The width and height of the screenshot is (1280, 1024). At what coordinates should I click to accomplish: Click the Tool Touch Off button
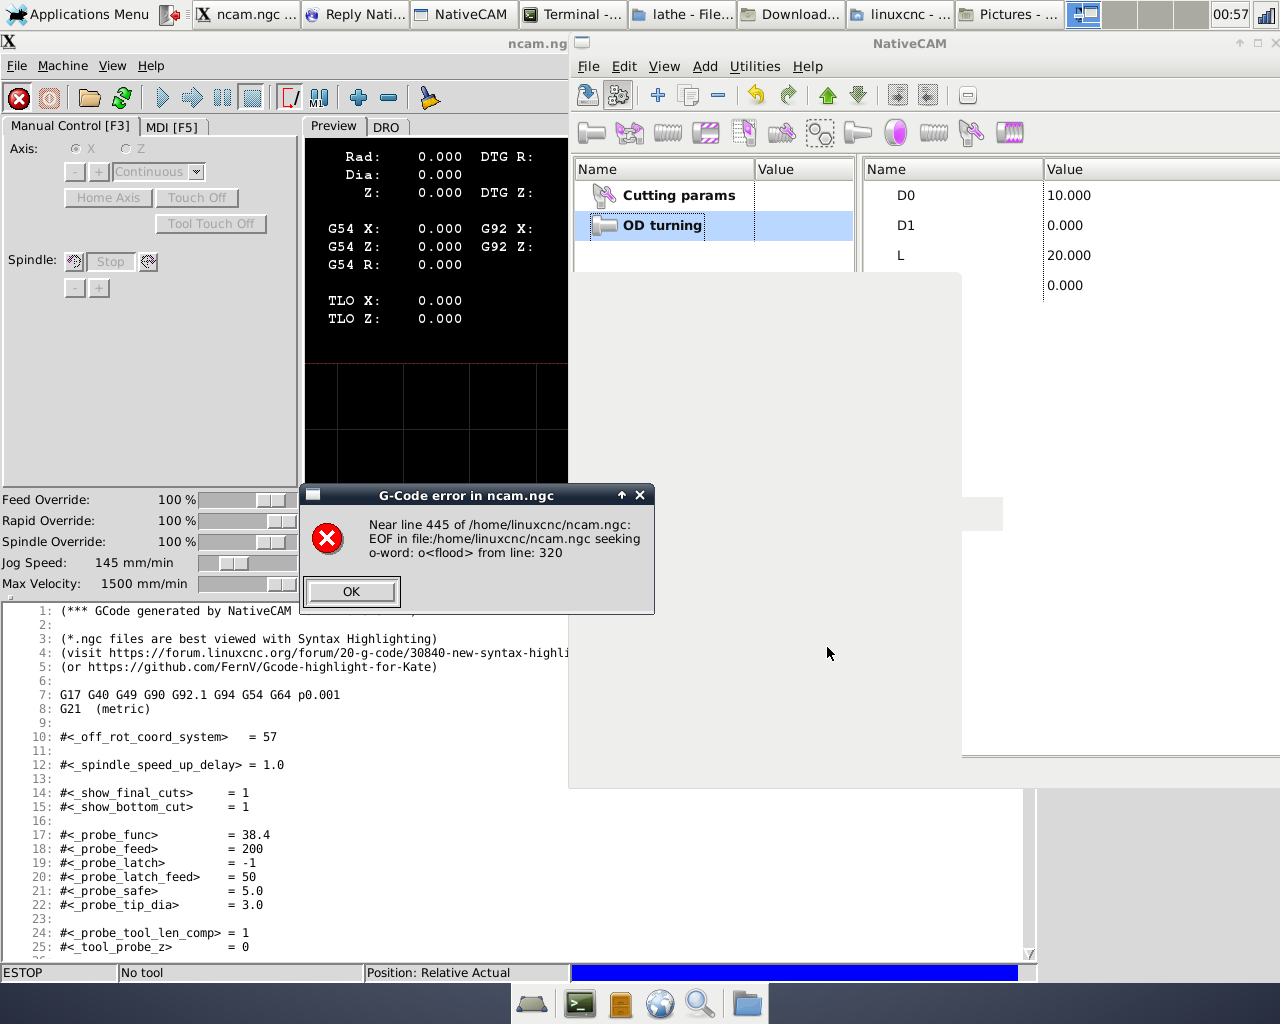pyautogui.click(x=211, y=224)
